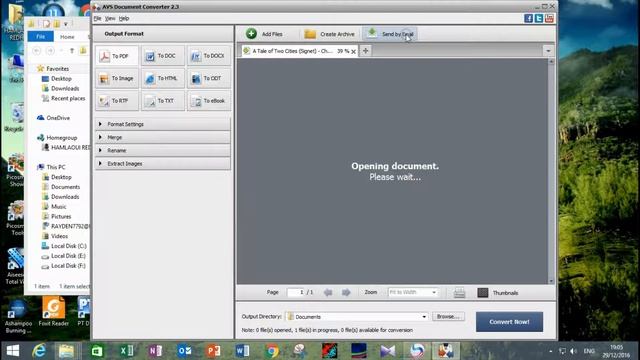
Task: Select the To Image output format
Action: coord(117,78)
